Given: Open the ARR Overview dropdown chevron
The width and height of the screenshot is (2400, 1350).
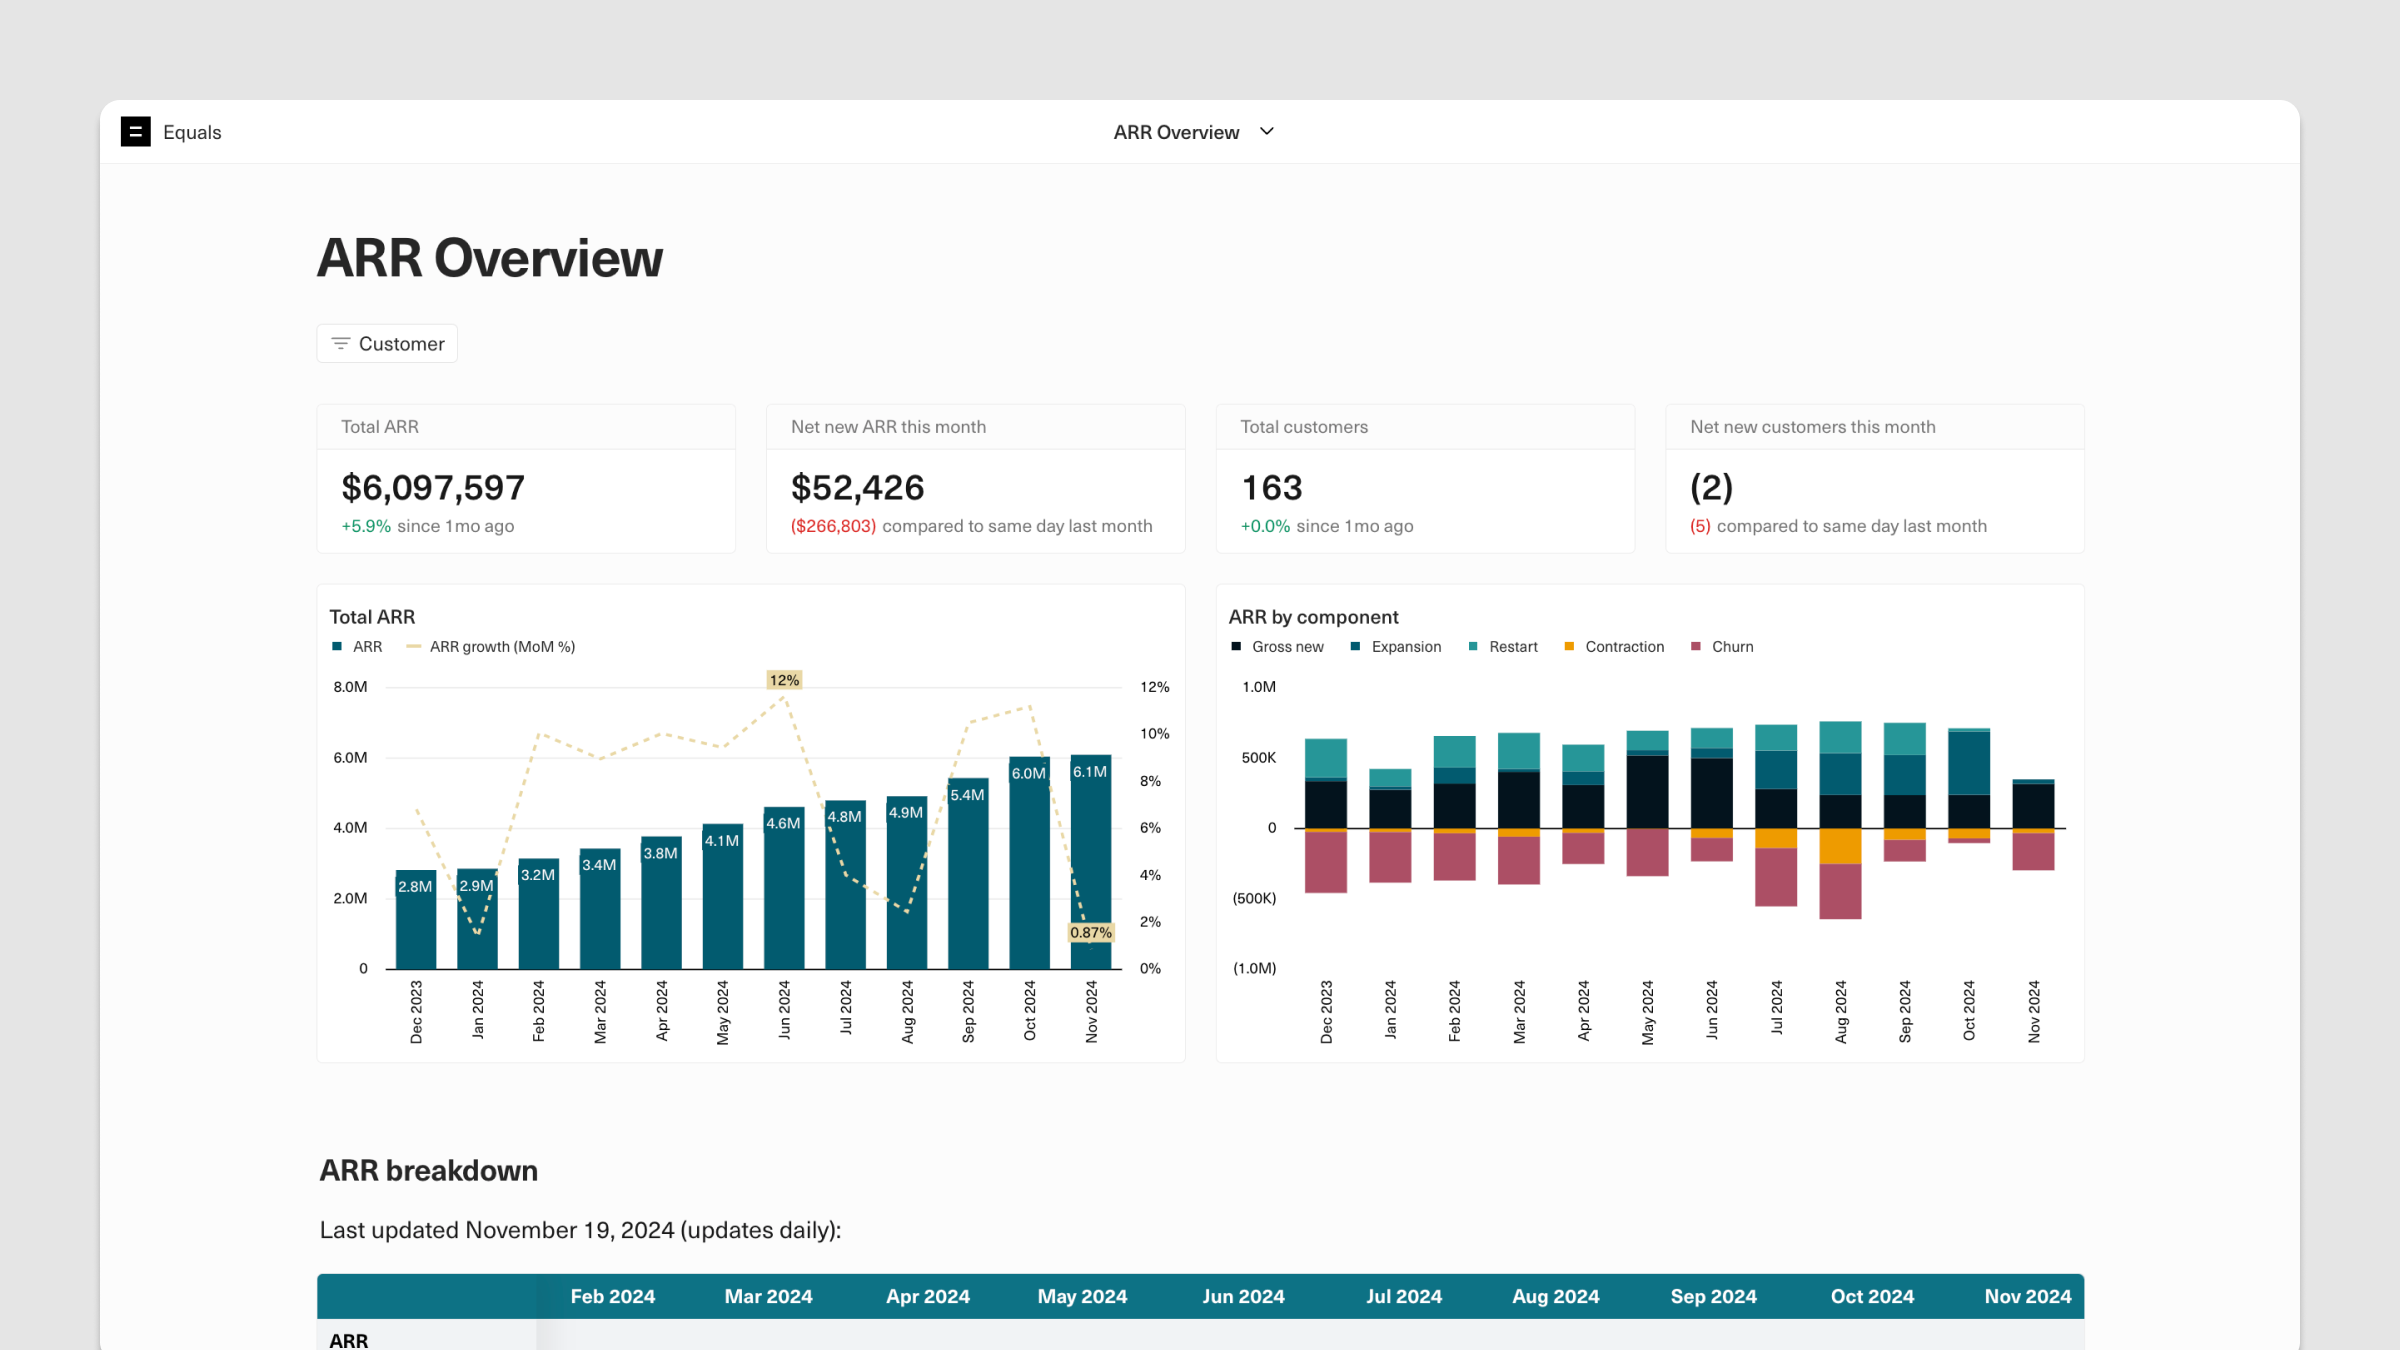Looking at the screenshot, I should [1267, 132].
